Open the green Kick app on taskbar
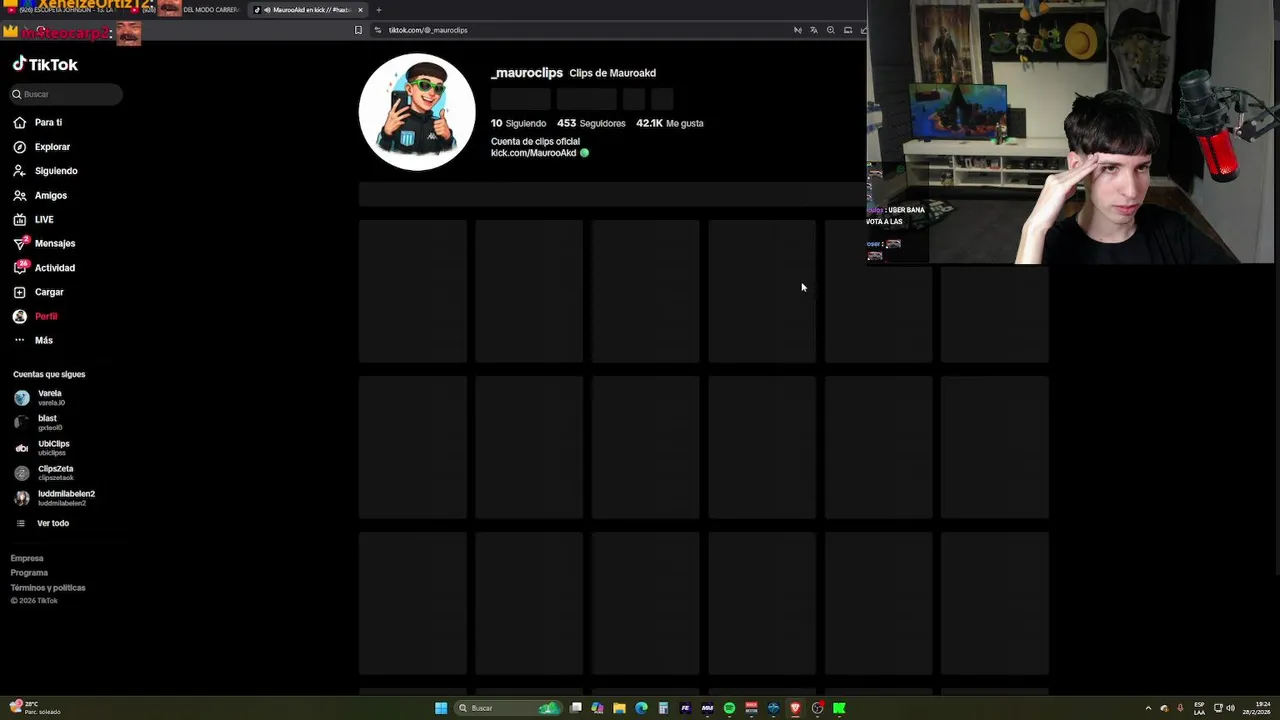Image resolution: width=1280 pixels, height=720 pixels. (x=839, y=708)
